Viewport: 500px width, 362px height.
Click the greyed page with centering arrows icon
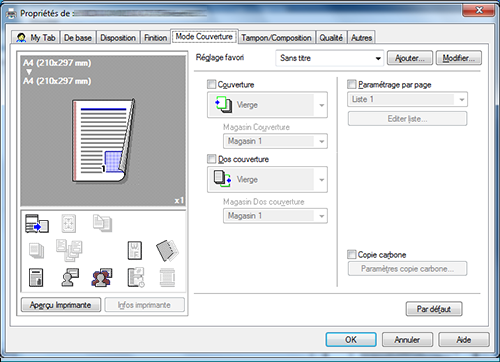[x=69, y=223]
